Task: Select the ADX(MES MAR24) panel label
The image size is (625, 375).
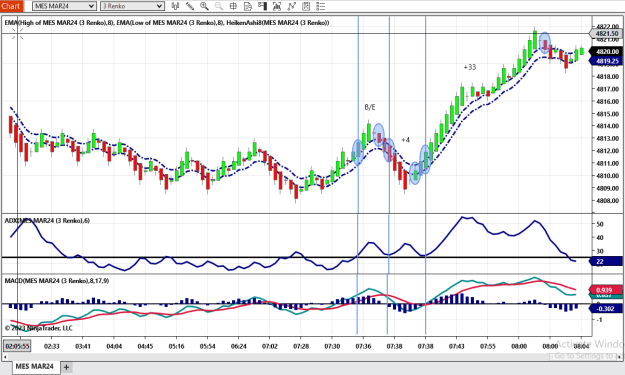Action: click(47, 220)
